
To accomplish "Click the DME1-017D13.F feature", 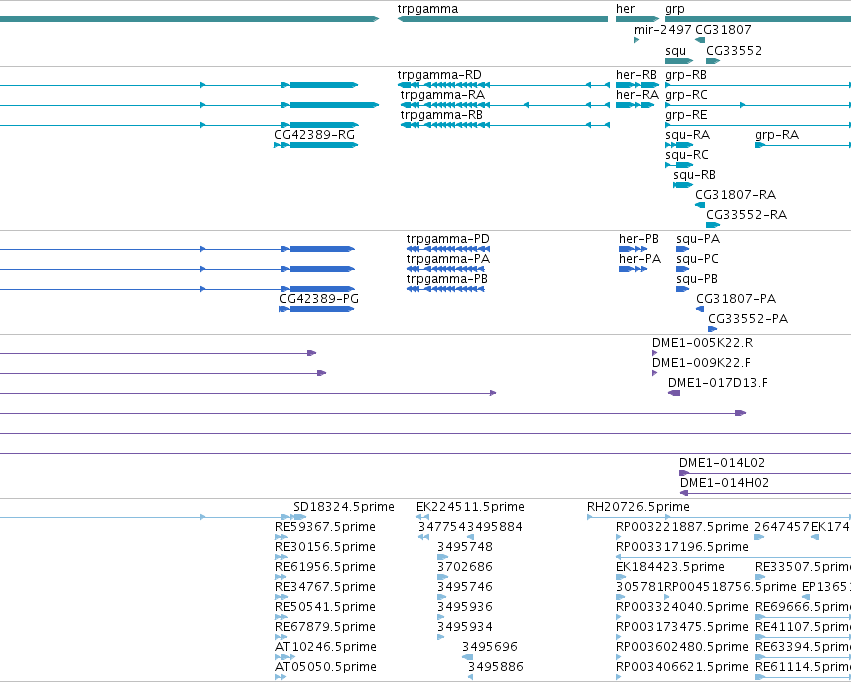I will (x=674, y=393).
